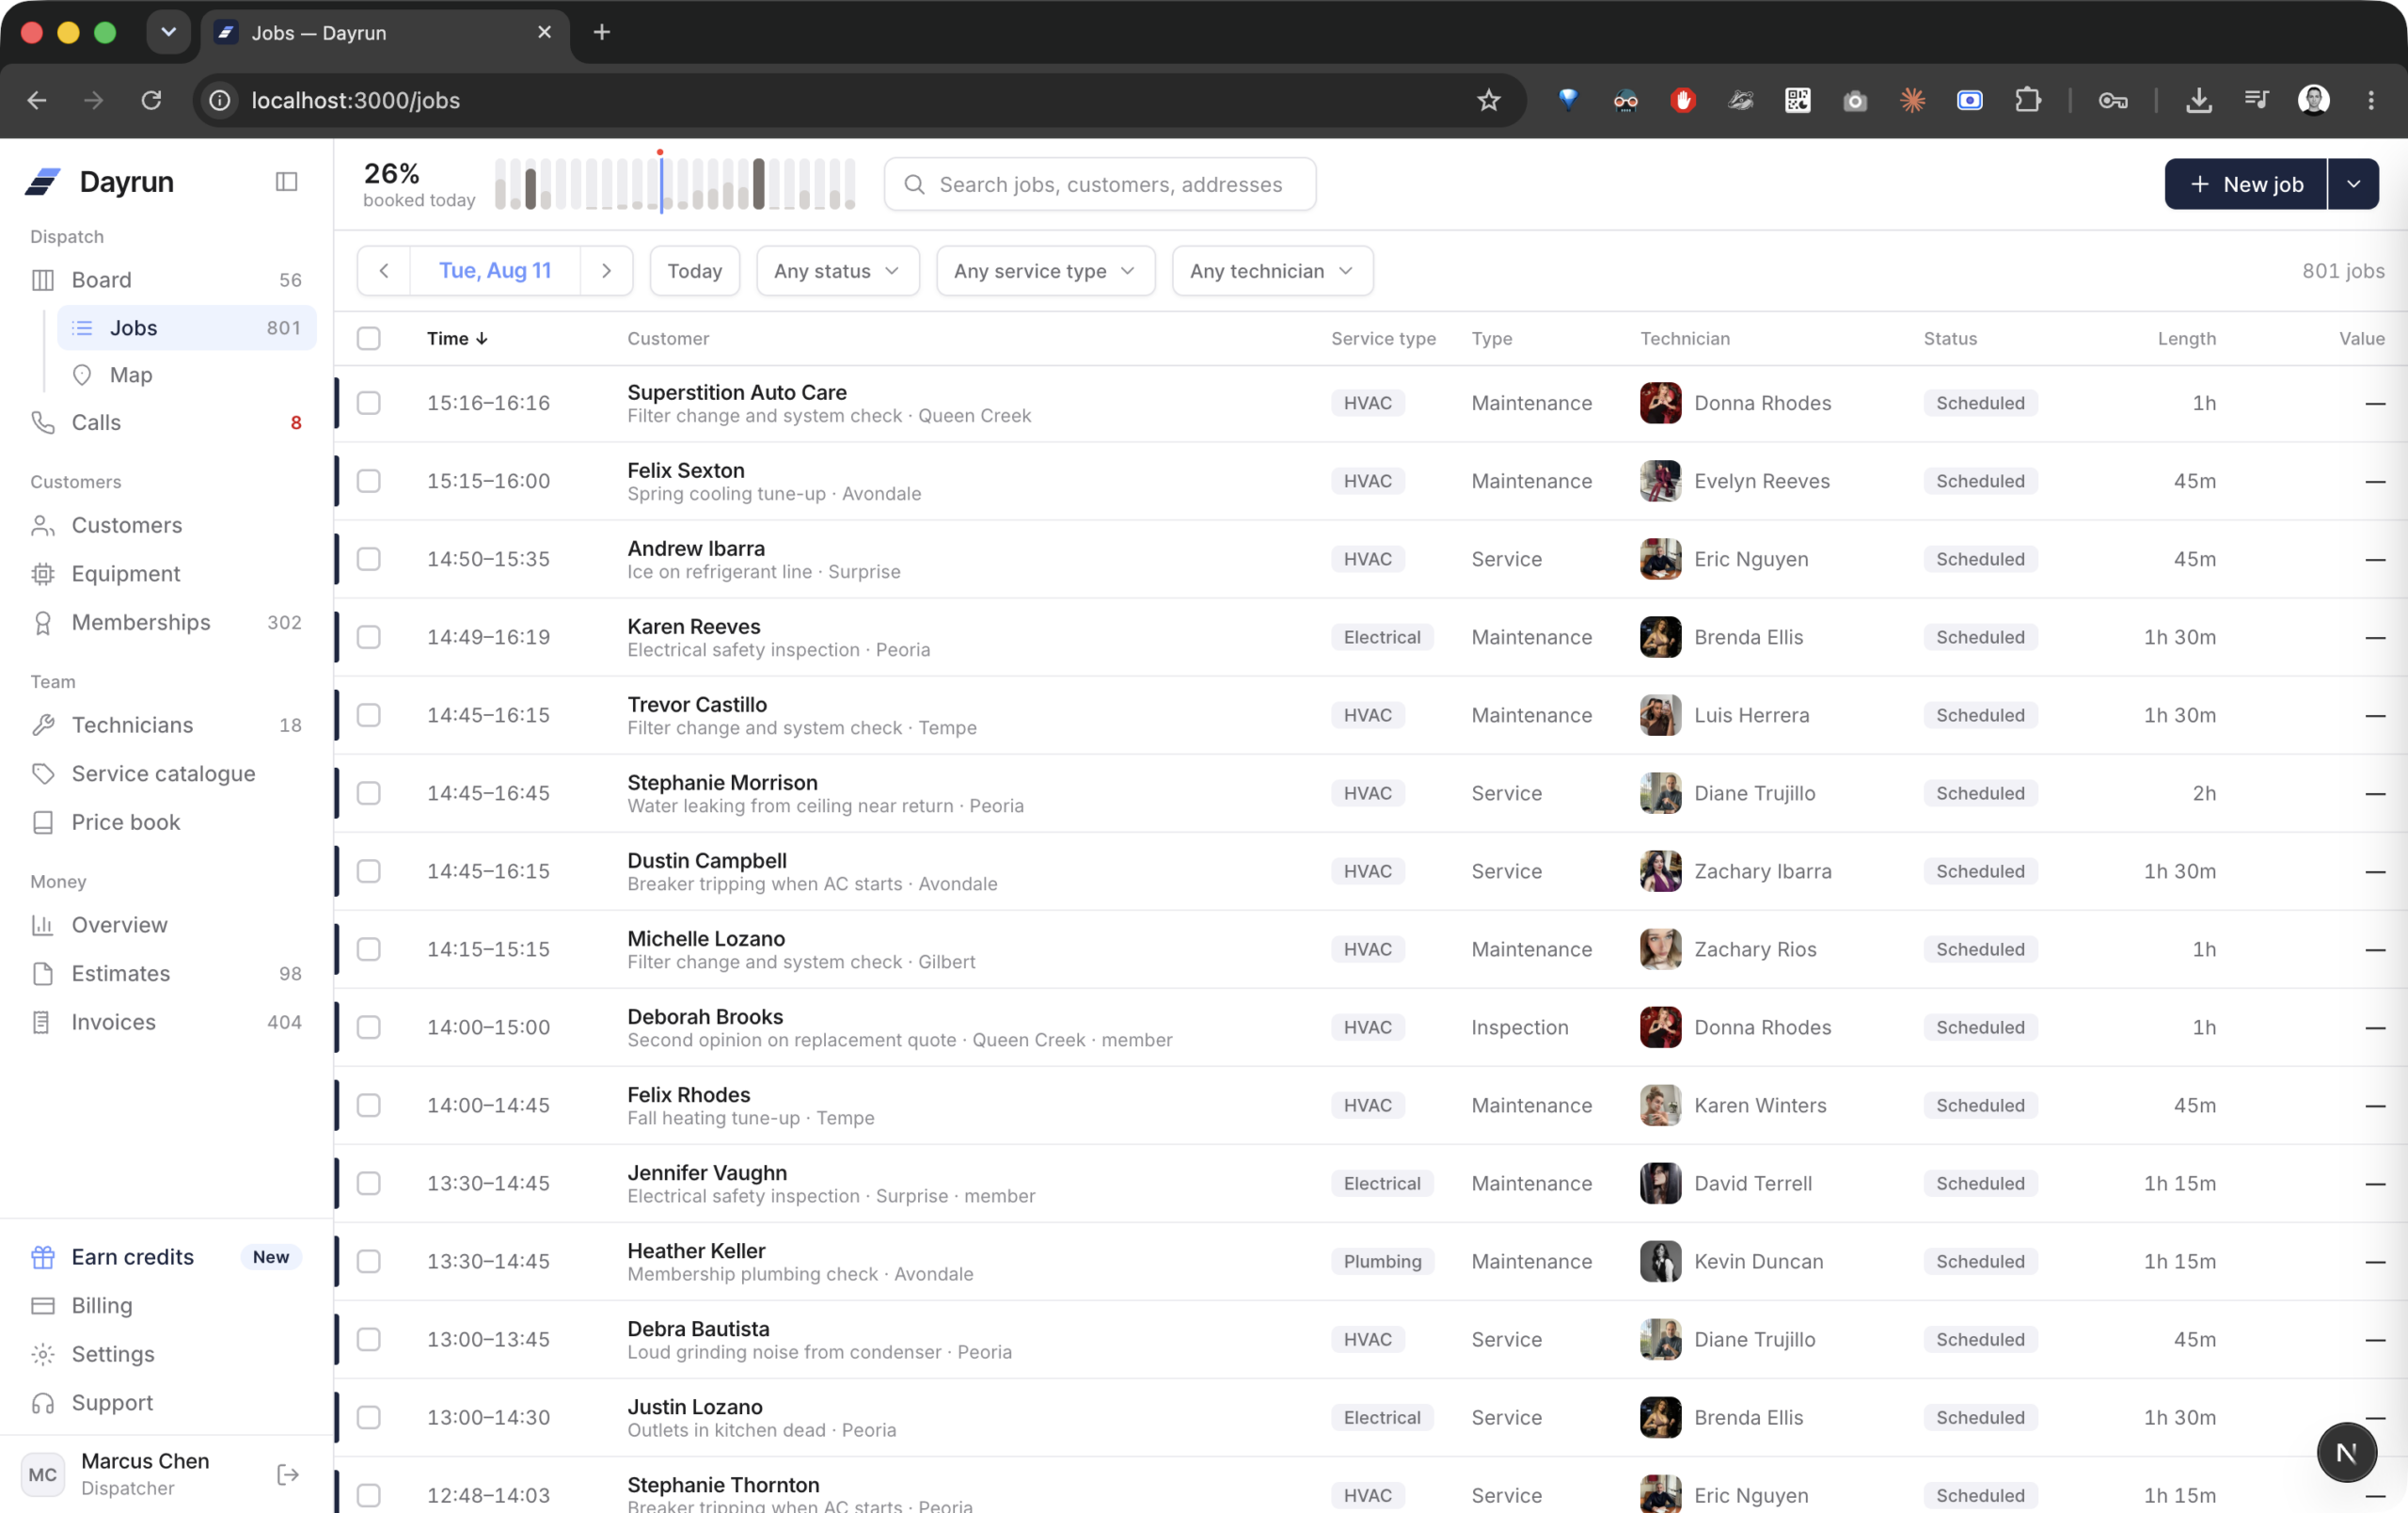Expand the New job options arrow
This screenshot has height=1513, width=2408.
click(x=2353, y=184)
